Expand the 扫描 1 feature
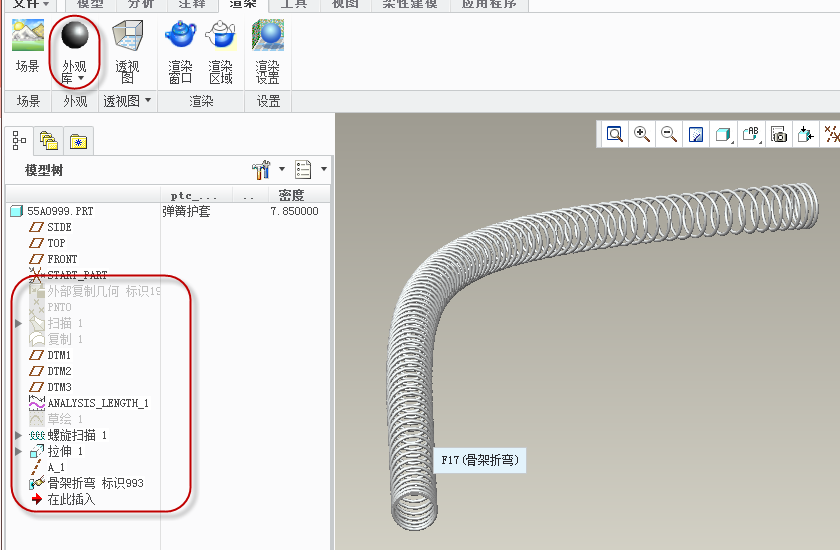 [x=19, y=323]
